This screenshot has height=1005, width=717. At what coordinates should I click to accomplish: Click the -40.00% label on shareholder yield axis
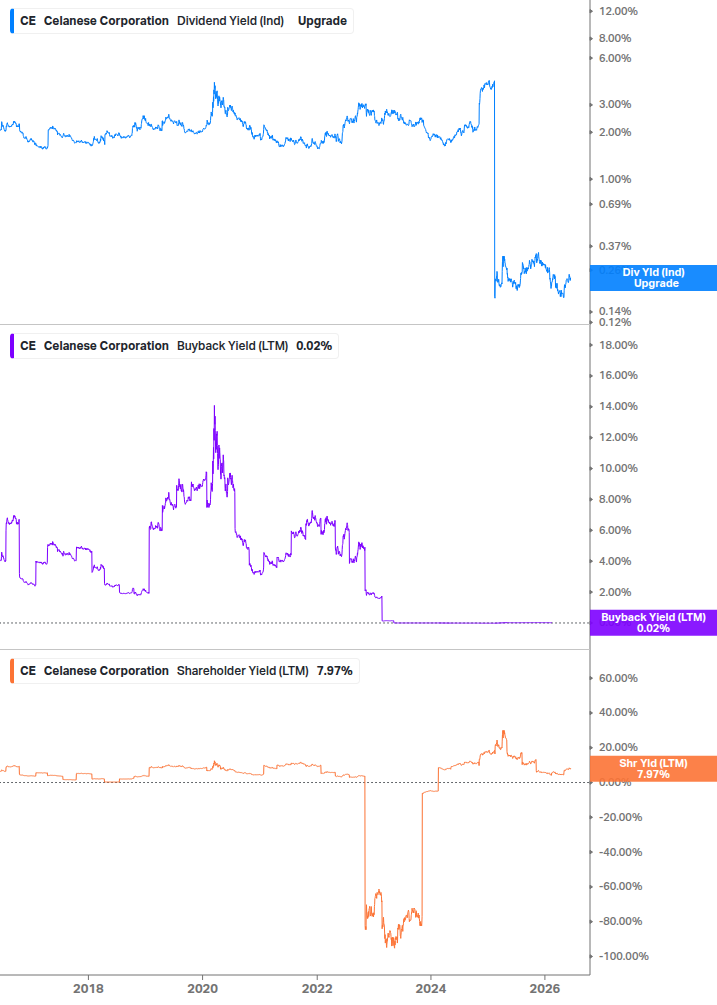pyautogui.click(x=620, y=852)
